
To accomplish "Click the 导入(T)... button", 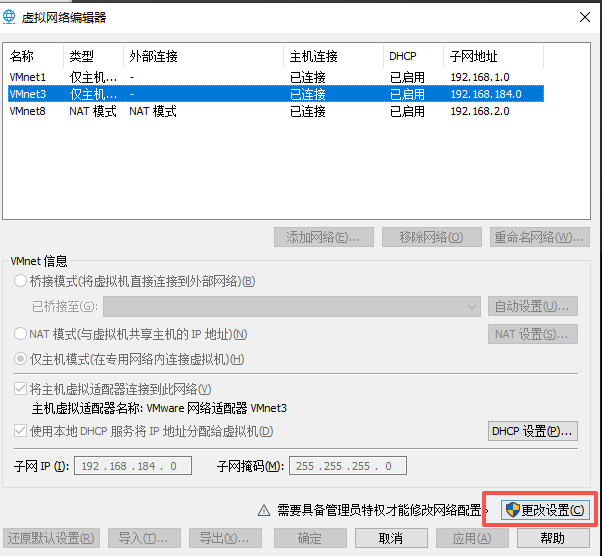I will tap(144, 538).
